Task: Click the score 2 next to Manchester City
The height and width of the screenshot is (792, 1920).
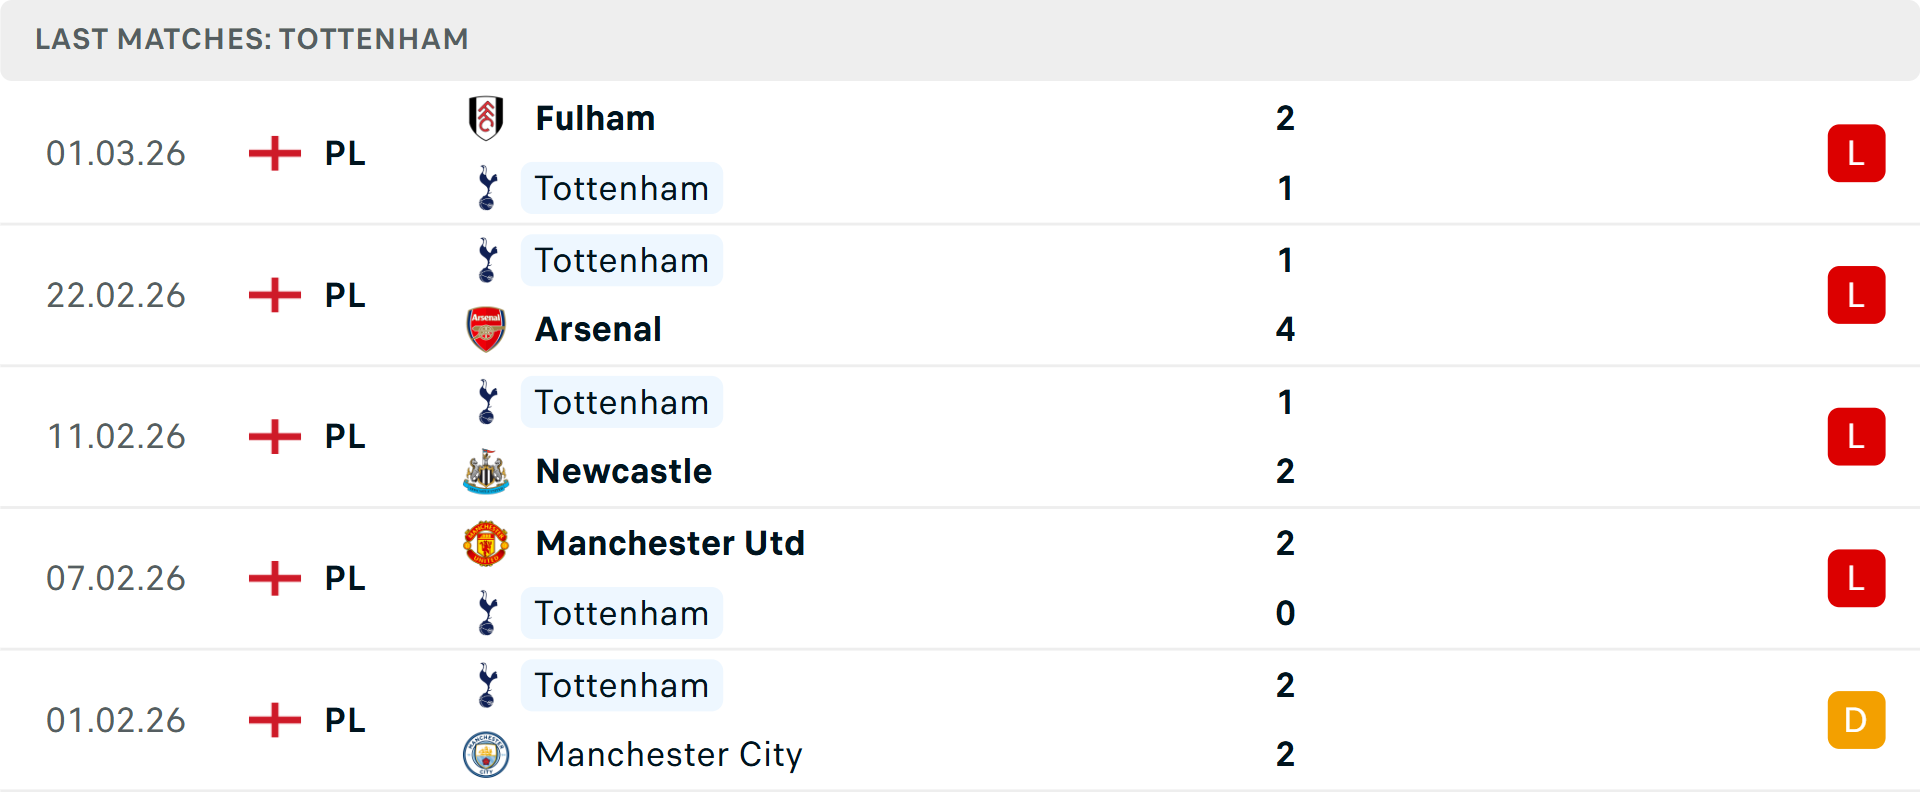Action: 1285,755
